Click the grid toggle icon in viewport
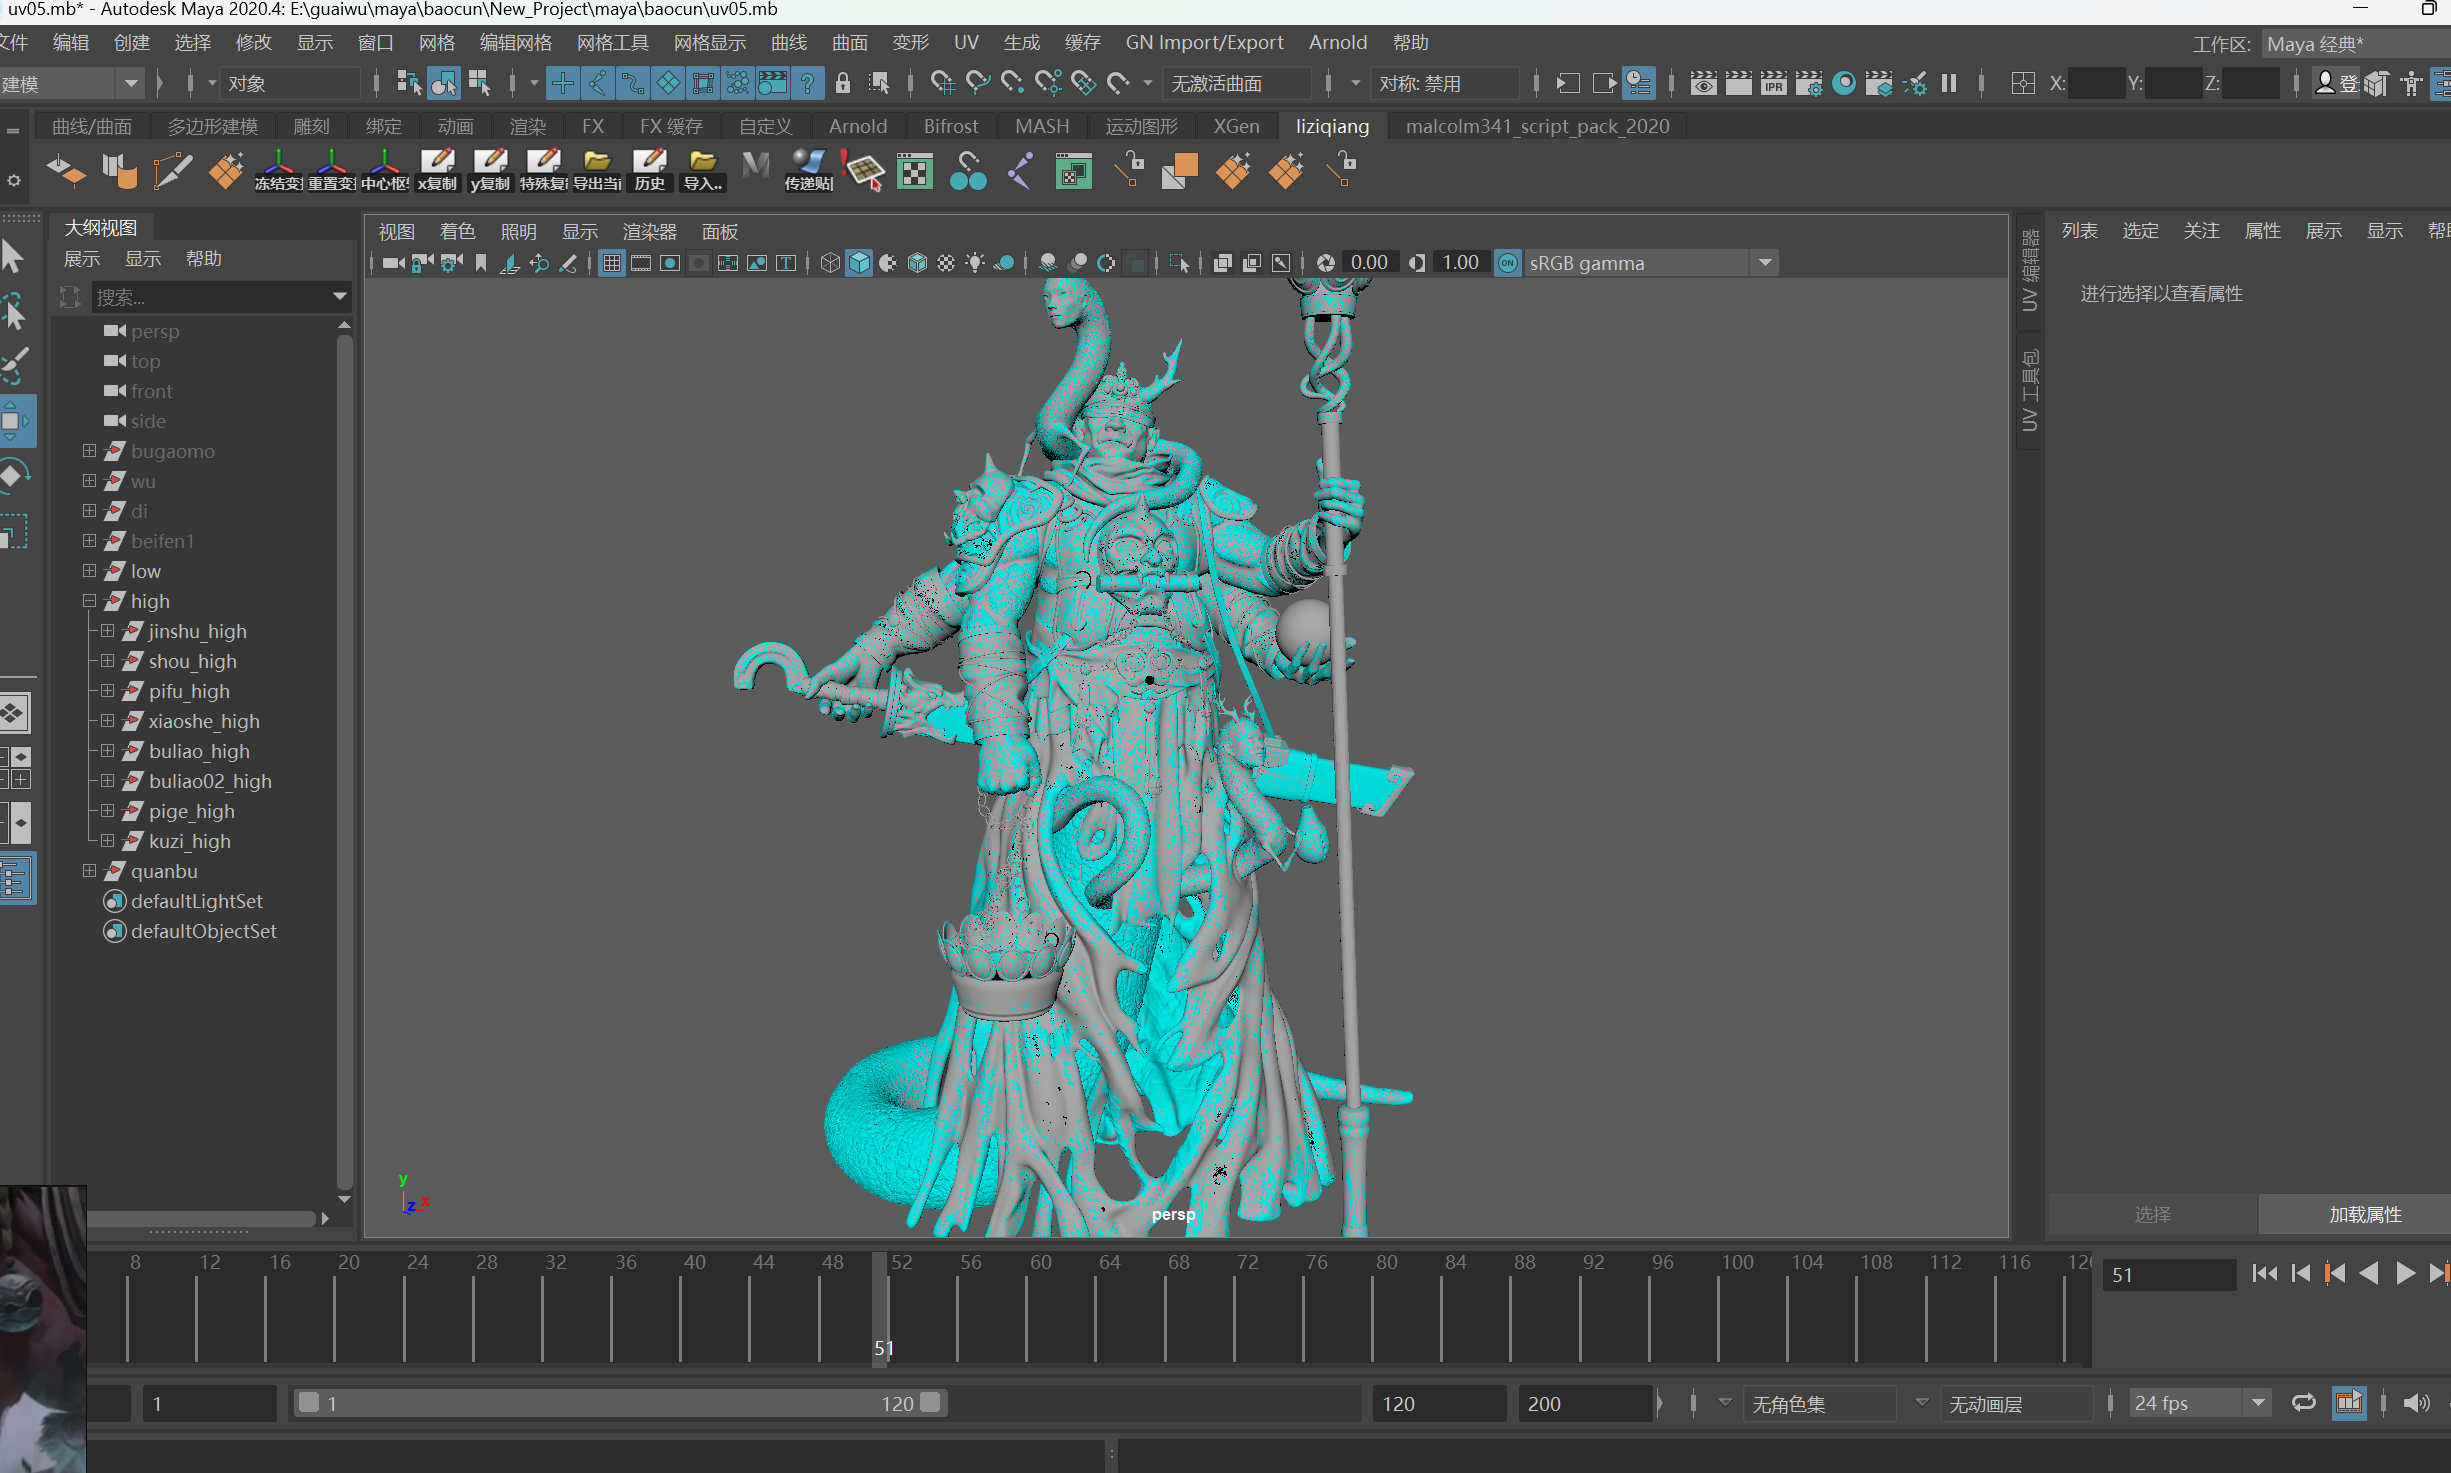The height and width of the screenshot is (1473, 2451). (x=612, y=263)
